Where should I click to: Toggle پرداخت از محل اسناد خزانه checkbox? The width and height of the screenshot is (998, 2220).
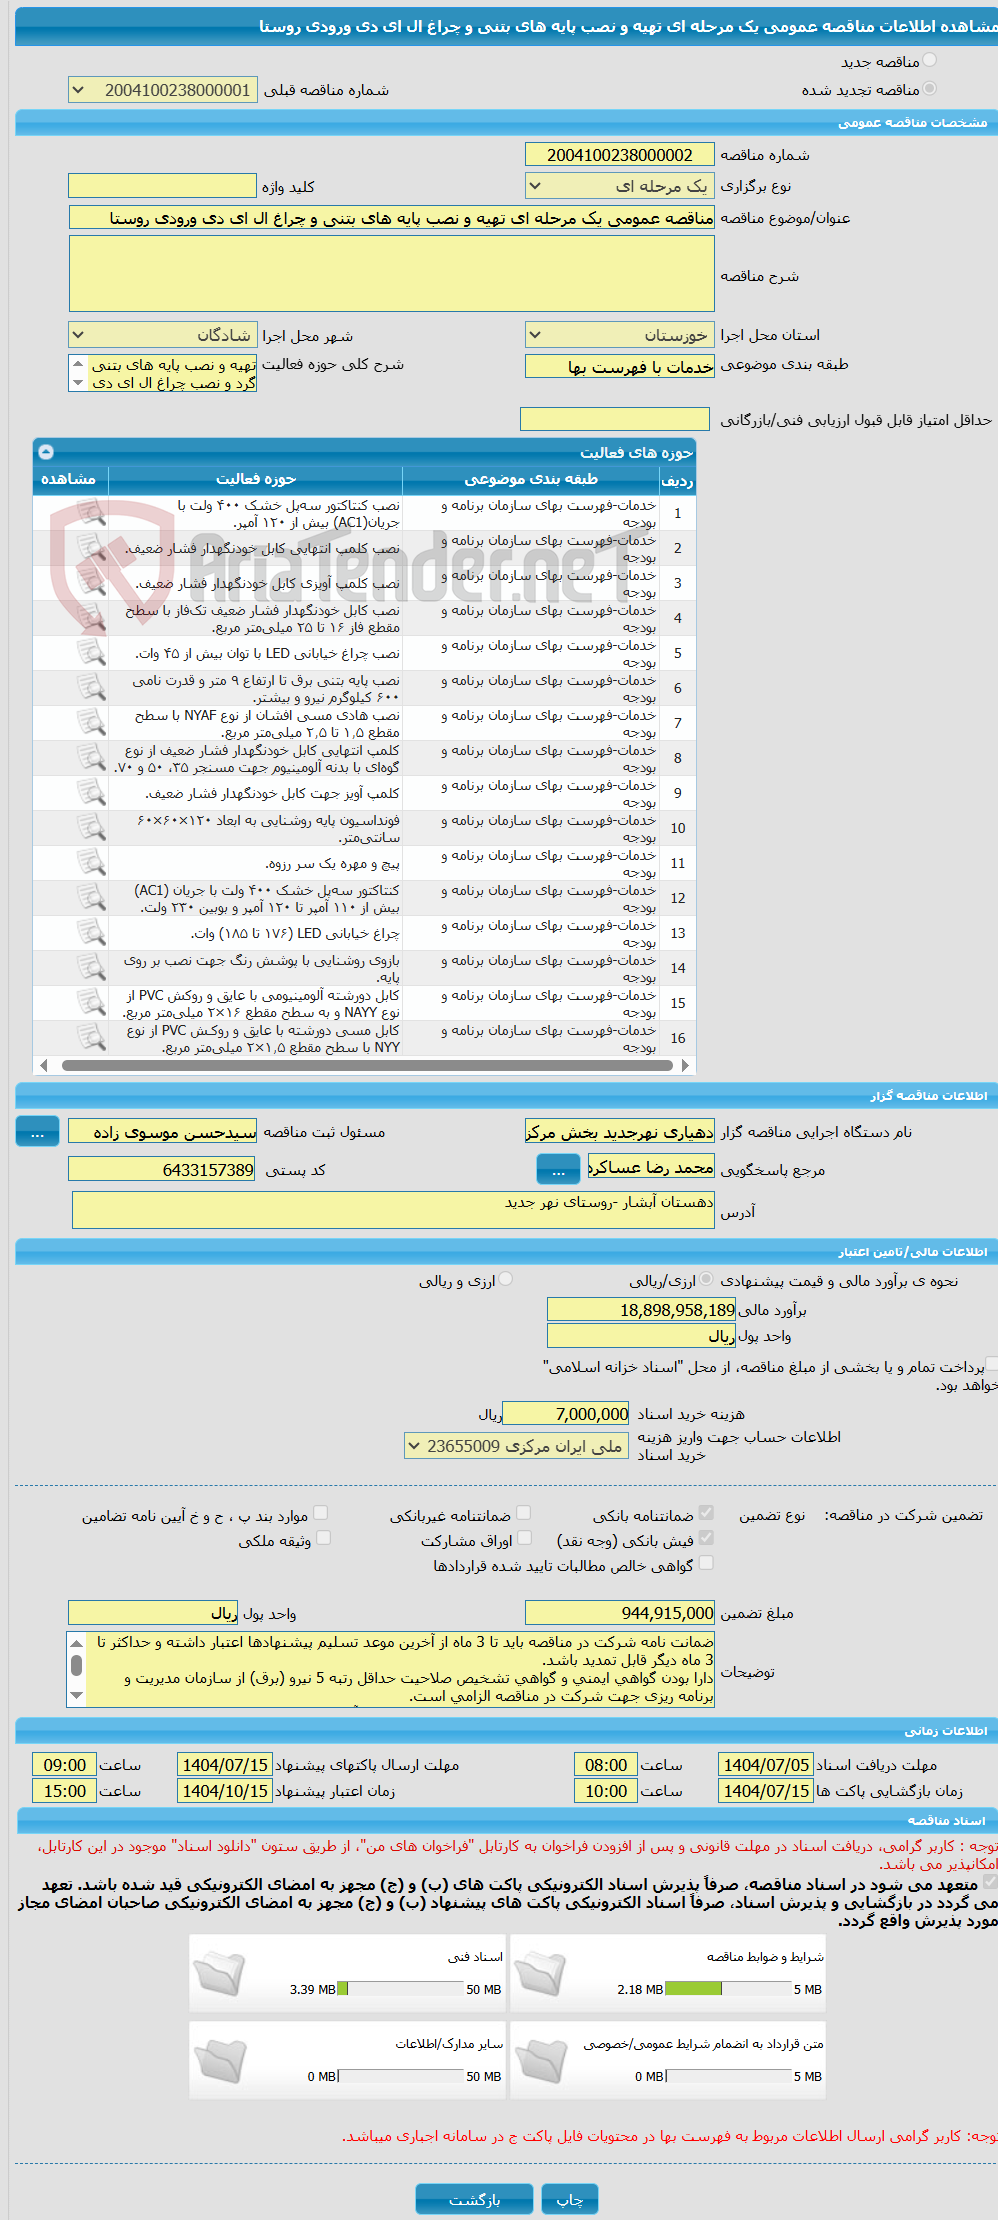coord(992,1366)
